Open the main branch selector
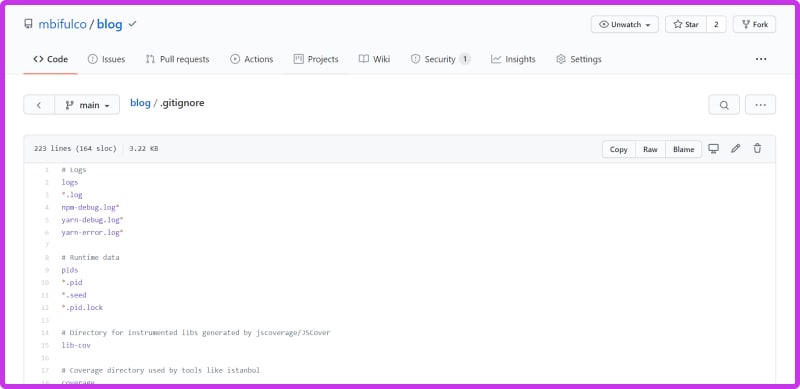Image resolution: width=800 pixels, height=389 pixels. pyautogui.click(x=87, y=105)
